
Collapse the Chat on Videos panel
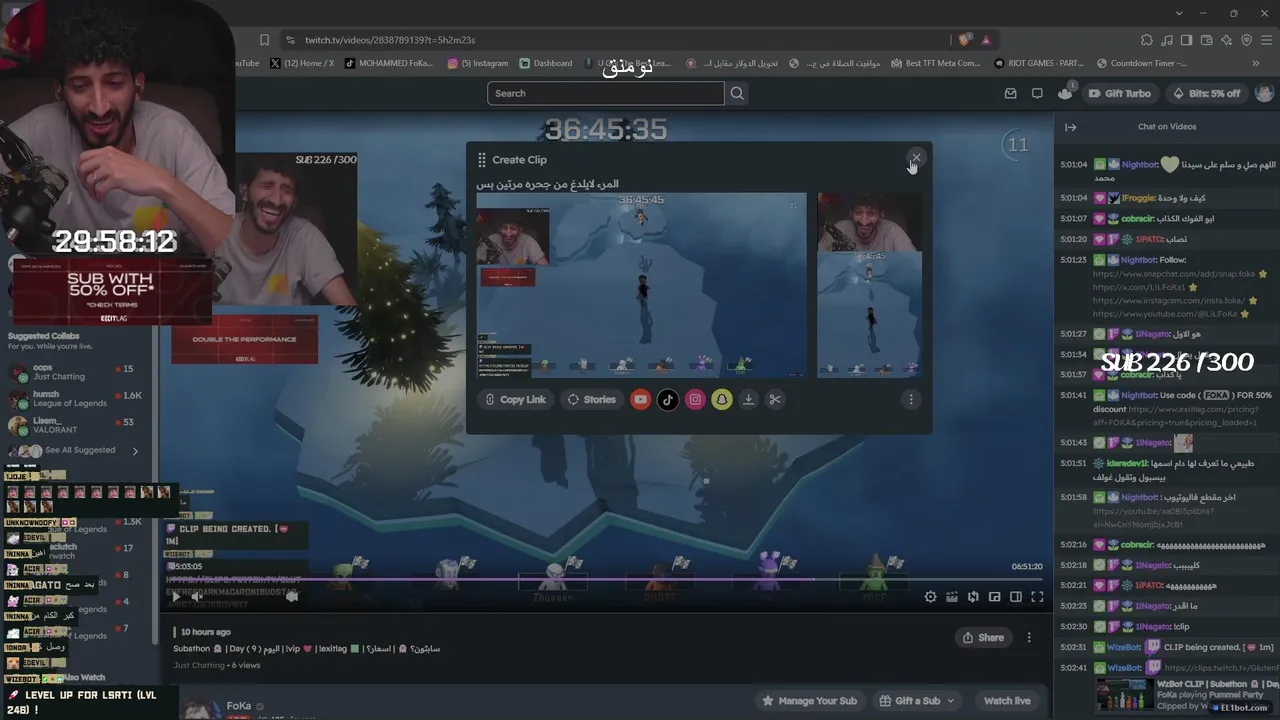tap(1070, 127)
